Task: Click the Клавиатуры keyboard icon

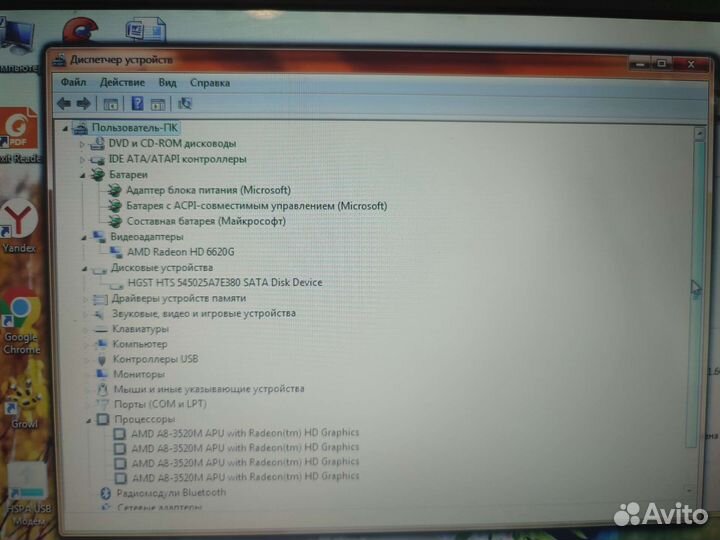Action: point(101,329)
